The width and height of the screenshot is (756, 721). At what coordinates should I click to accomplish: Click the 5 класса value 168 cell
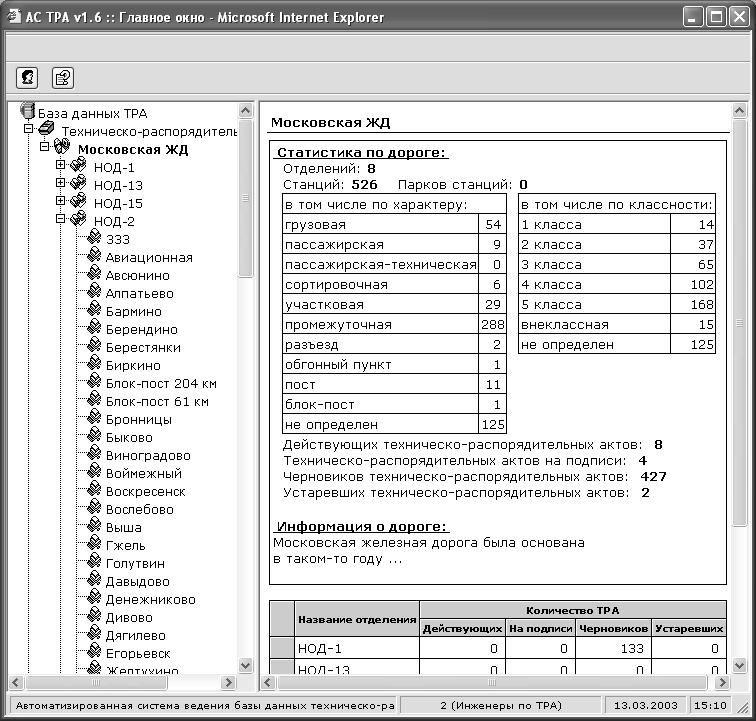point(693,304)
